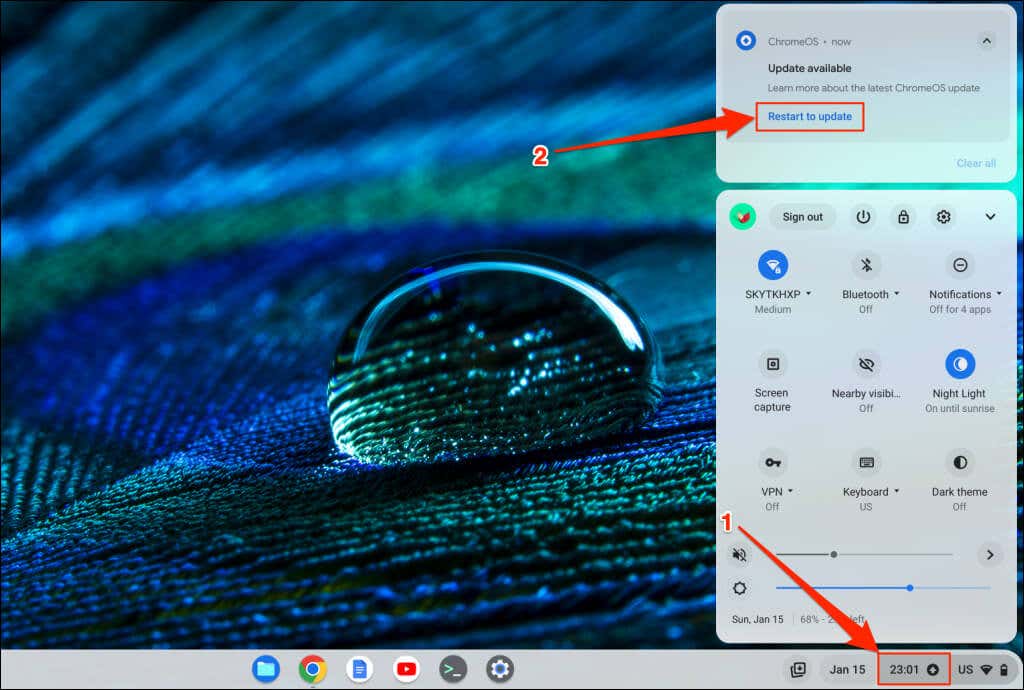Image resolution: width=1024 pixels, height=690 pixels.
Task: Collapse the quick settings panel chevron
Action: pyautogui.click(x=990, y=217)
